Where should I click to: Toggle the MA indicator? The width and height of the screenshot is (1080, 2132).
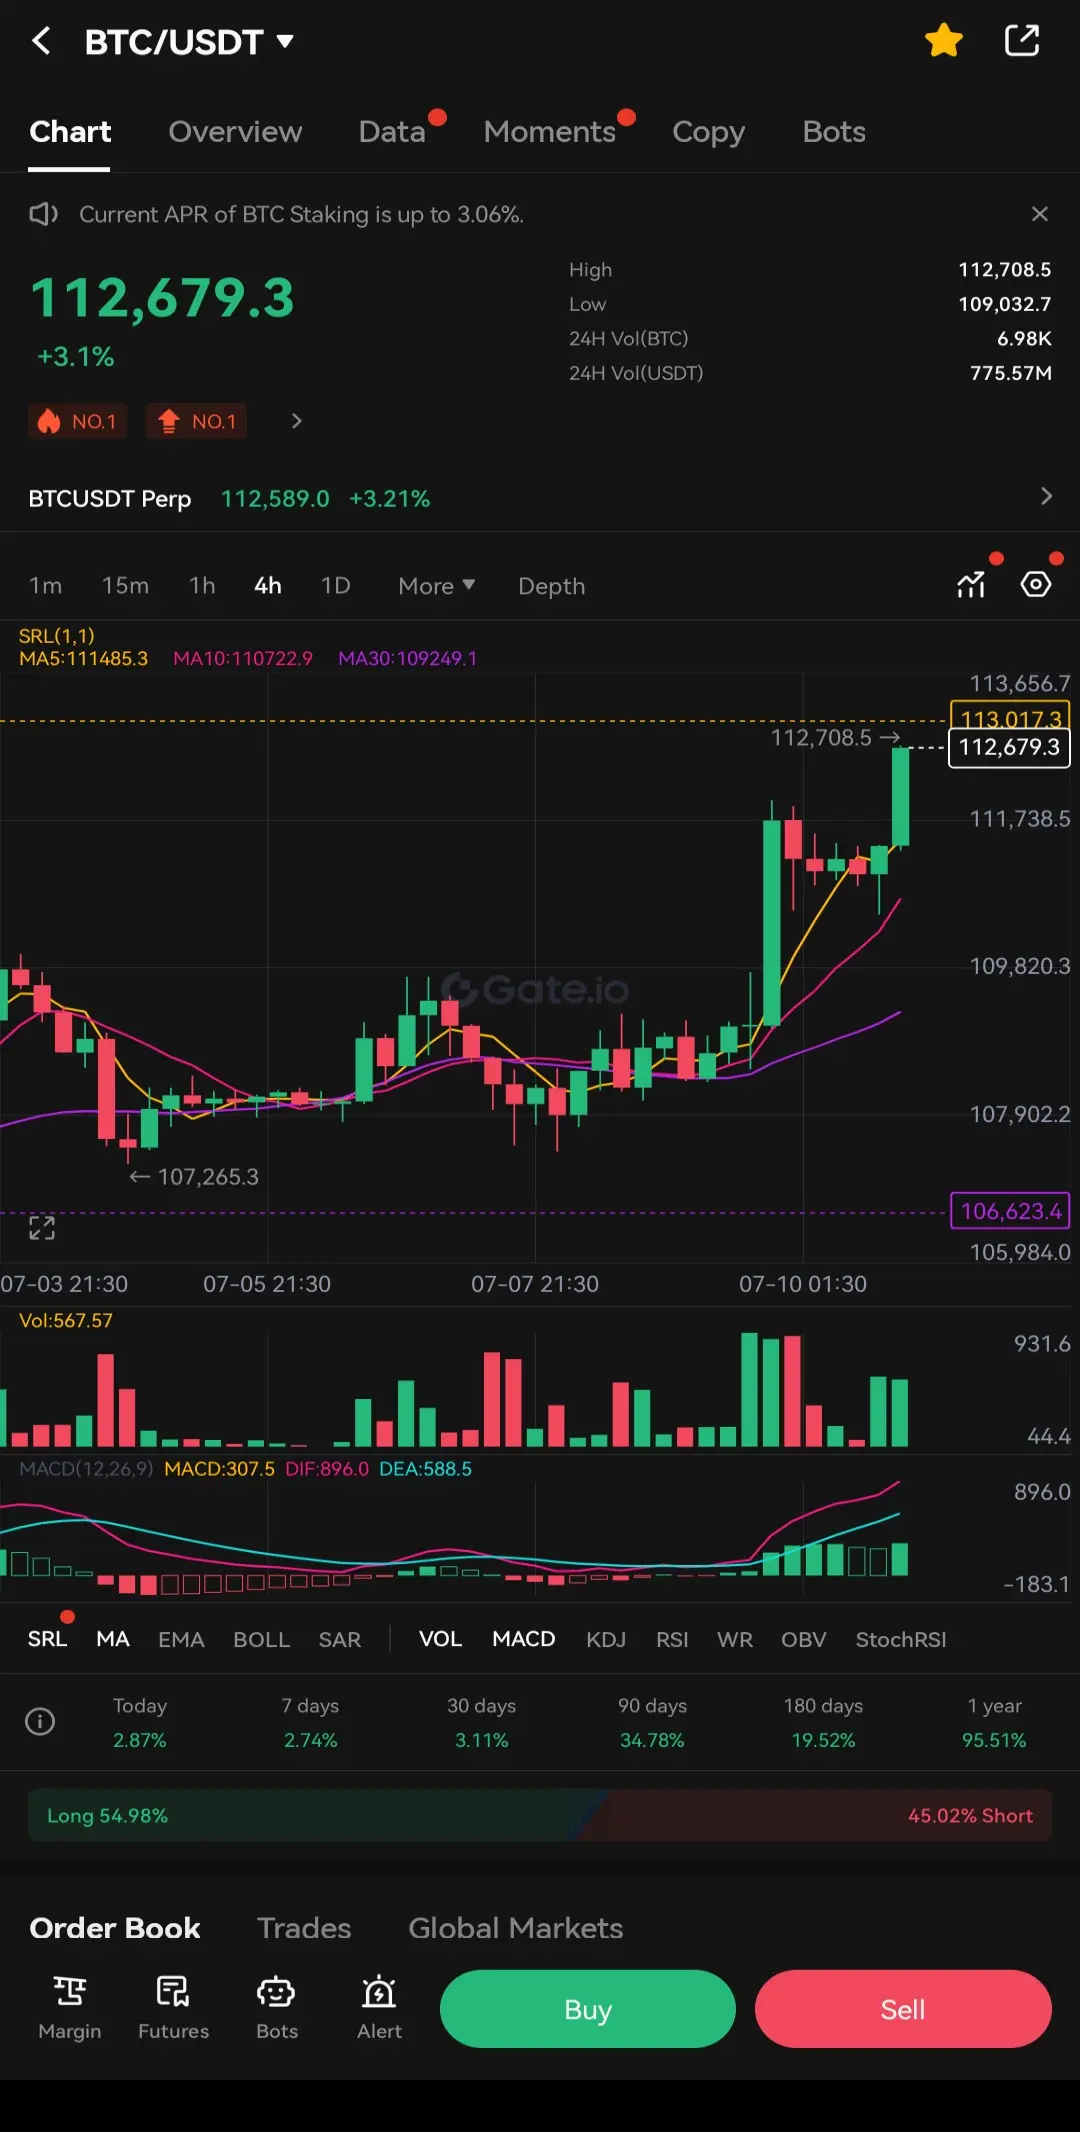pyautogui.click(x=113, y=1639)
